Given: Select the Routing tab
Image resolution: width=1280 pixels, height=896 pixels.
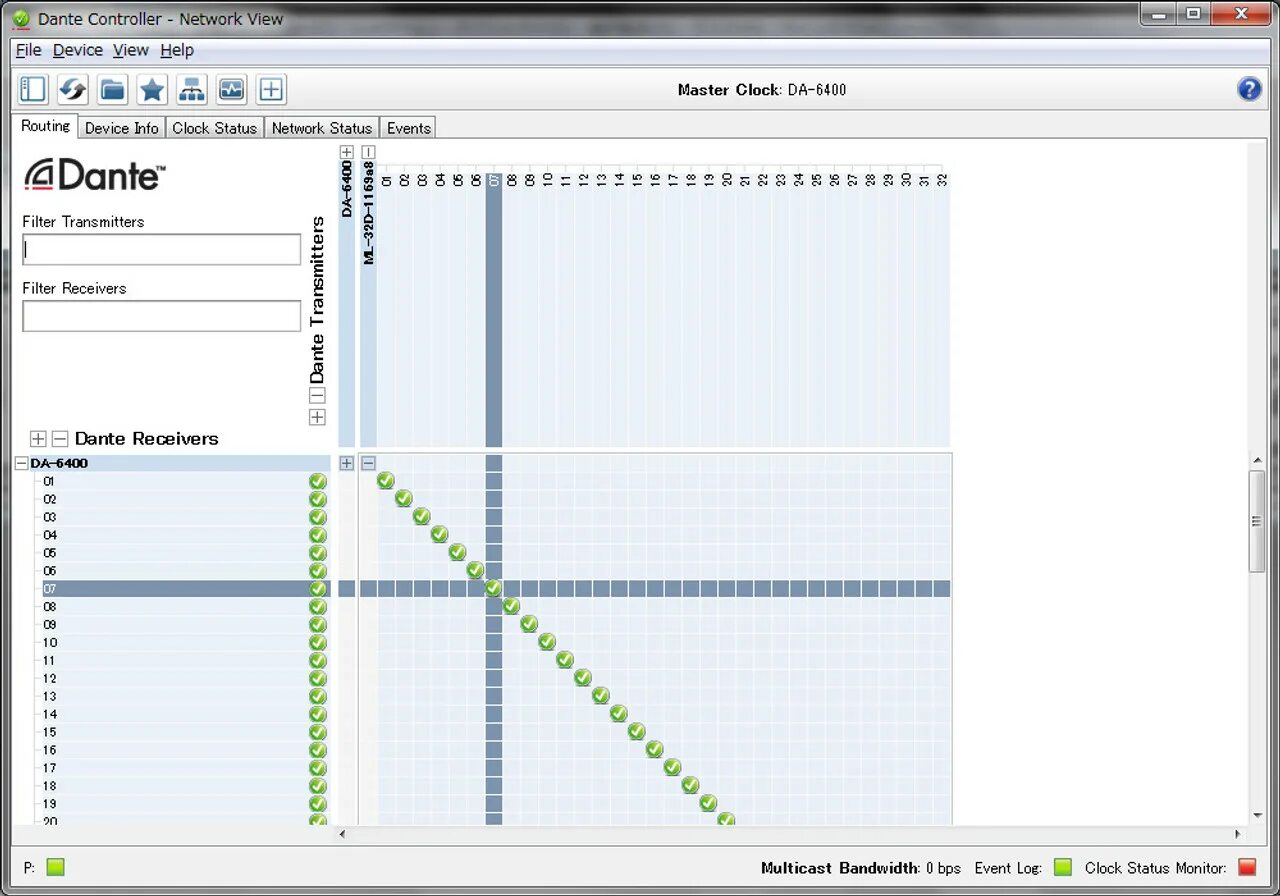Looking at the screenshot, I should pos(46,126).
